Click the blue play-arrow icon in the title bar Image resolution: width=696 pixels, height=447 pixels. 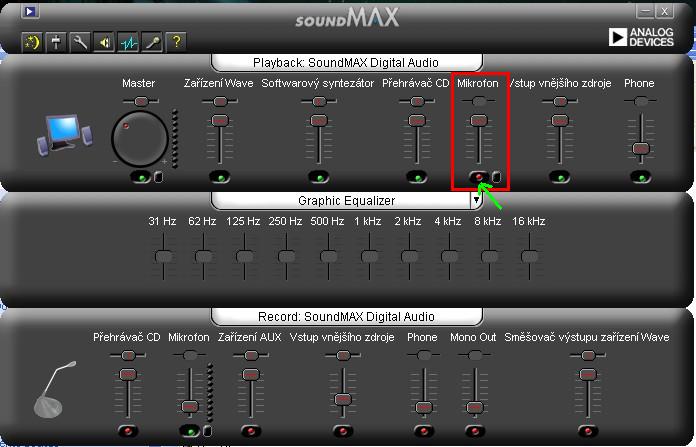(30, 12)
